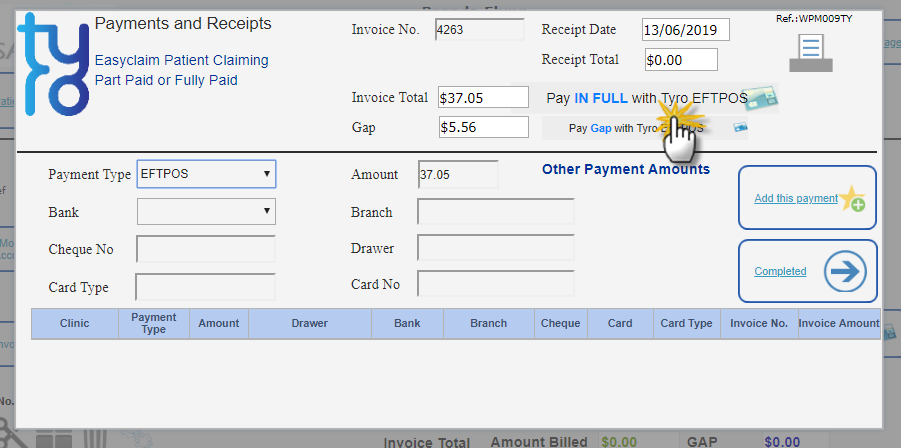Click the blue arrow icon beside Completed

[x=845, y=271]
